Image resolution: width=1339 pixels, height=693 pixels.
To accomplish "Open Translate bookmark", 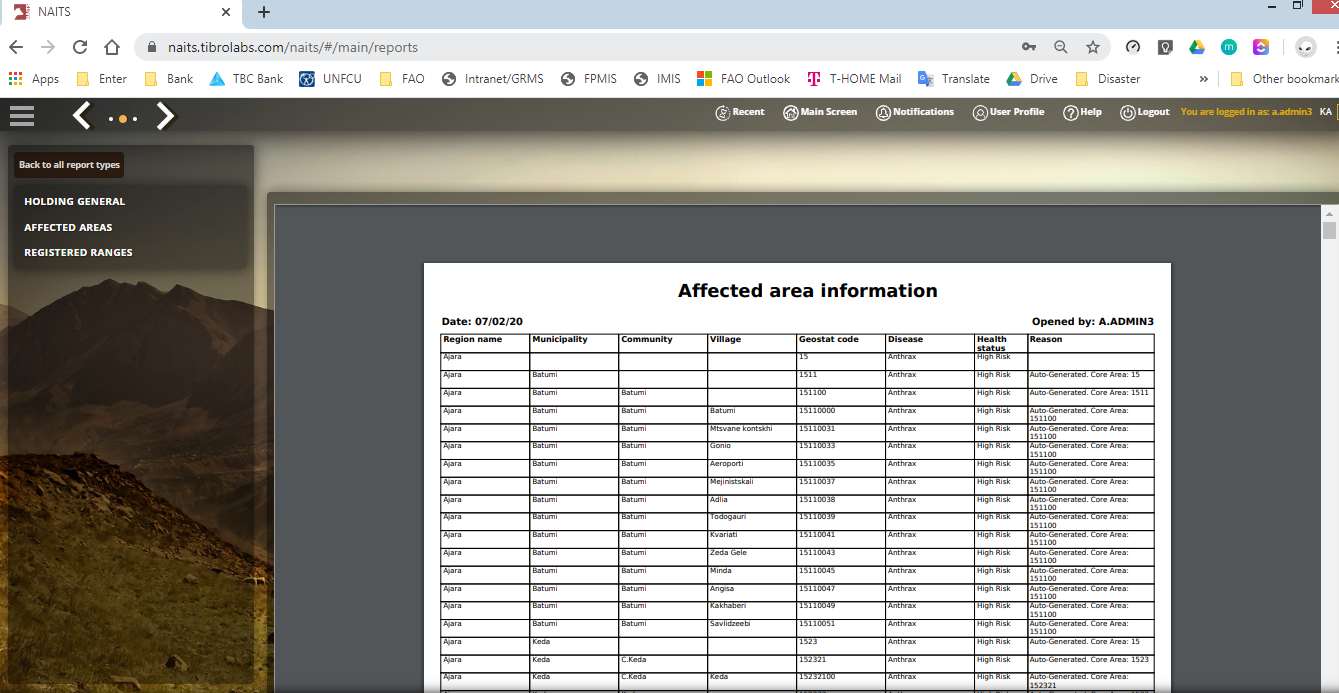I will tap(954, 79).
